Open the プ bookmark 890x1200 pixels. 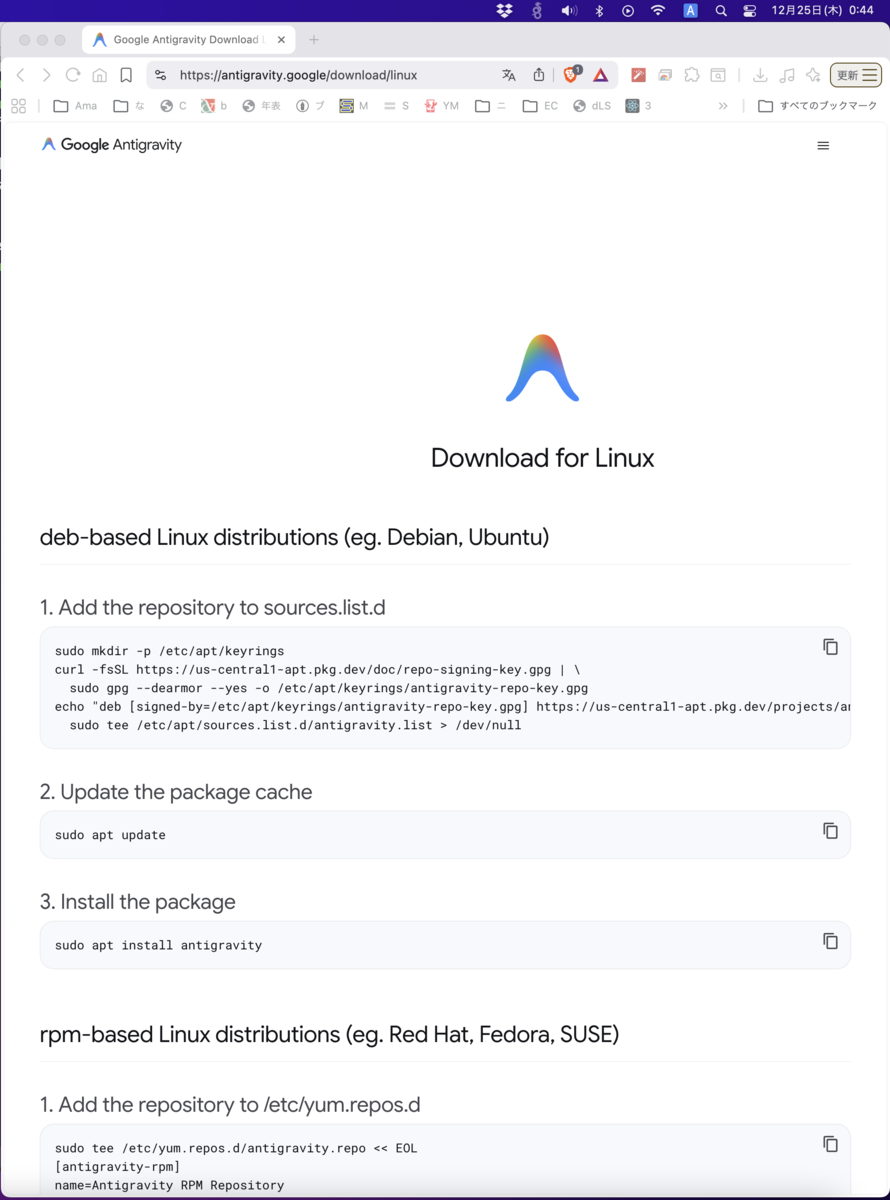point(311,106)
